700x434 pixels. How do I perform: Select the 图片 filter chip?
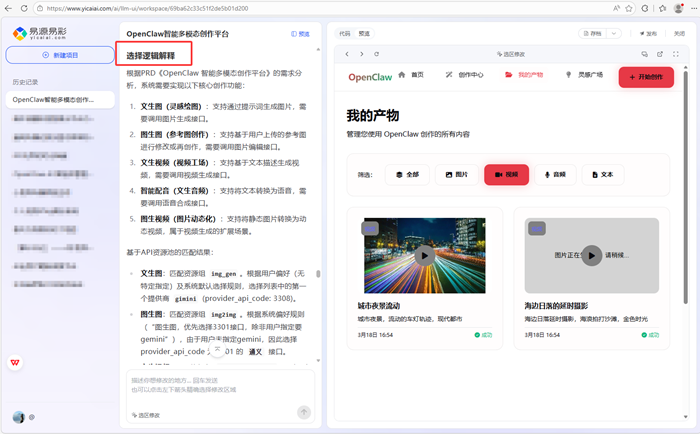(456, 174)
